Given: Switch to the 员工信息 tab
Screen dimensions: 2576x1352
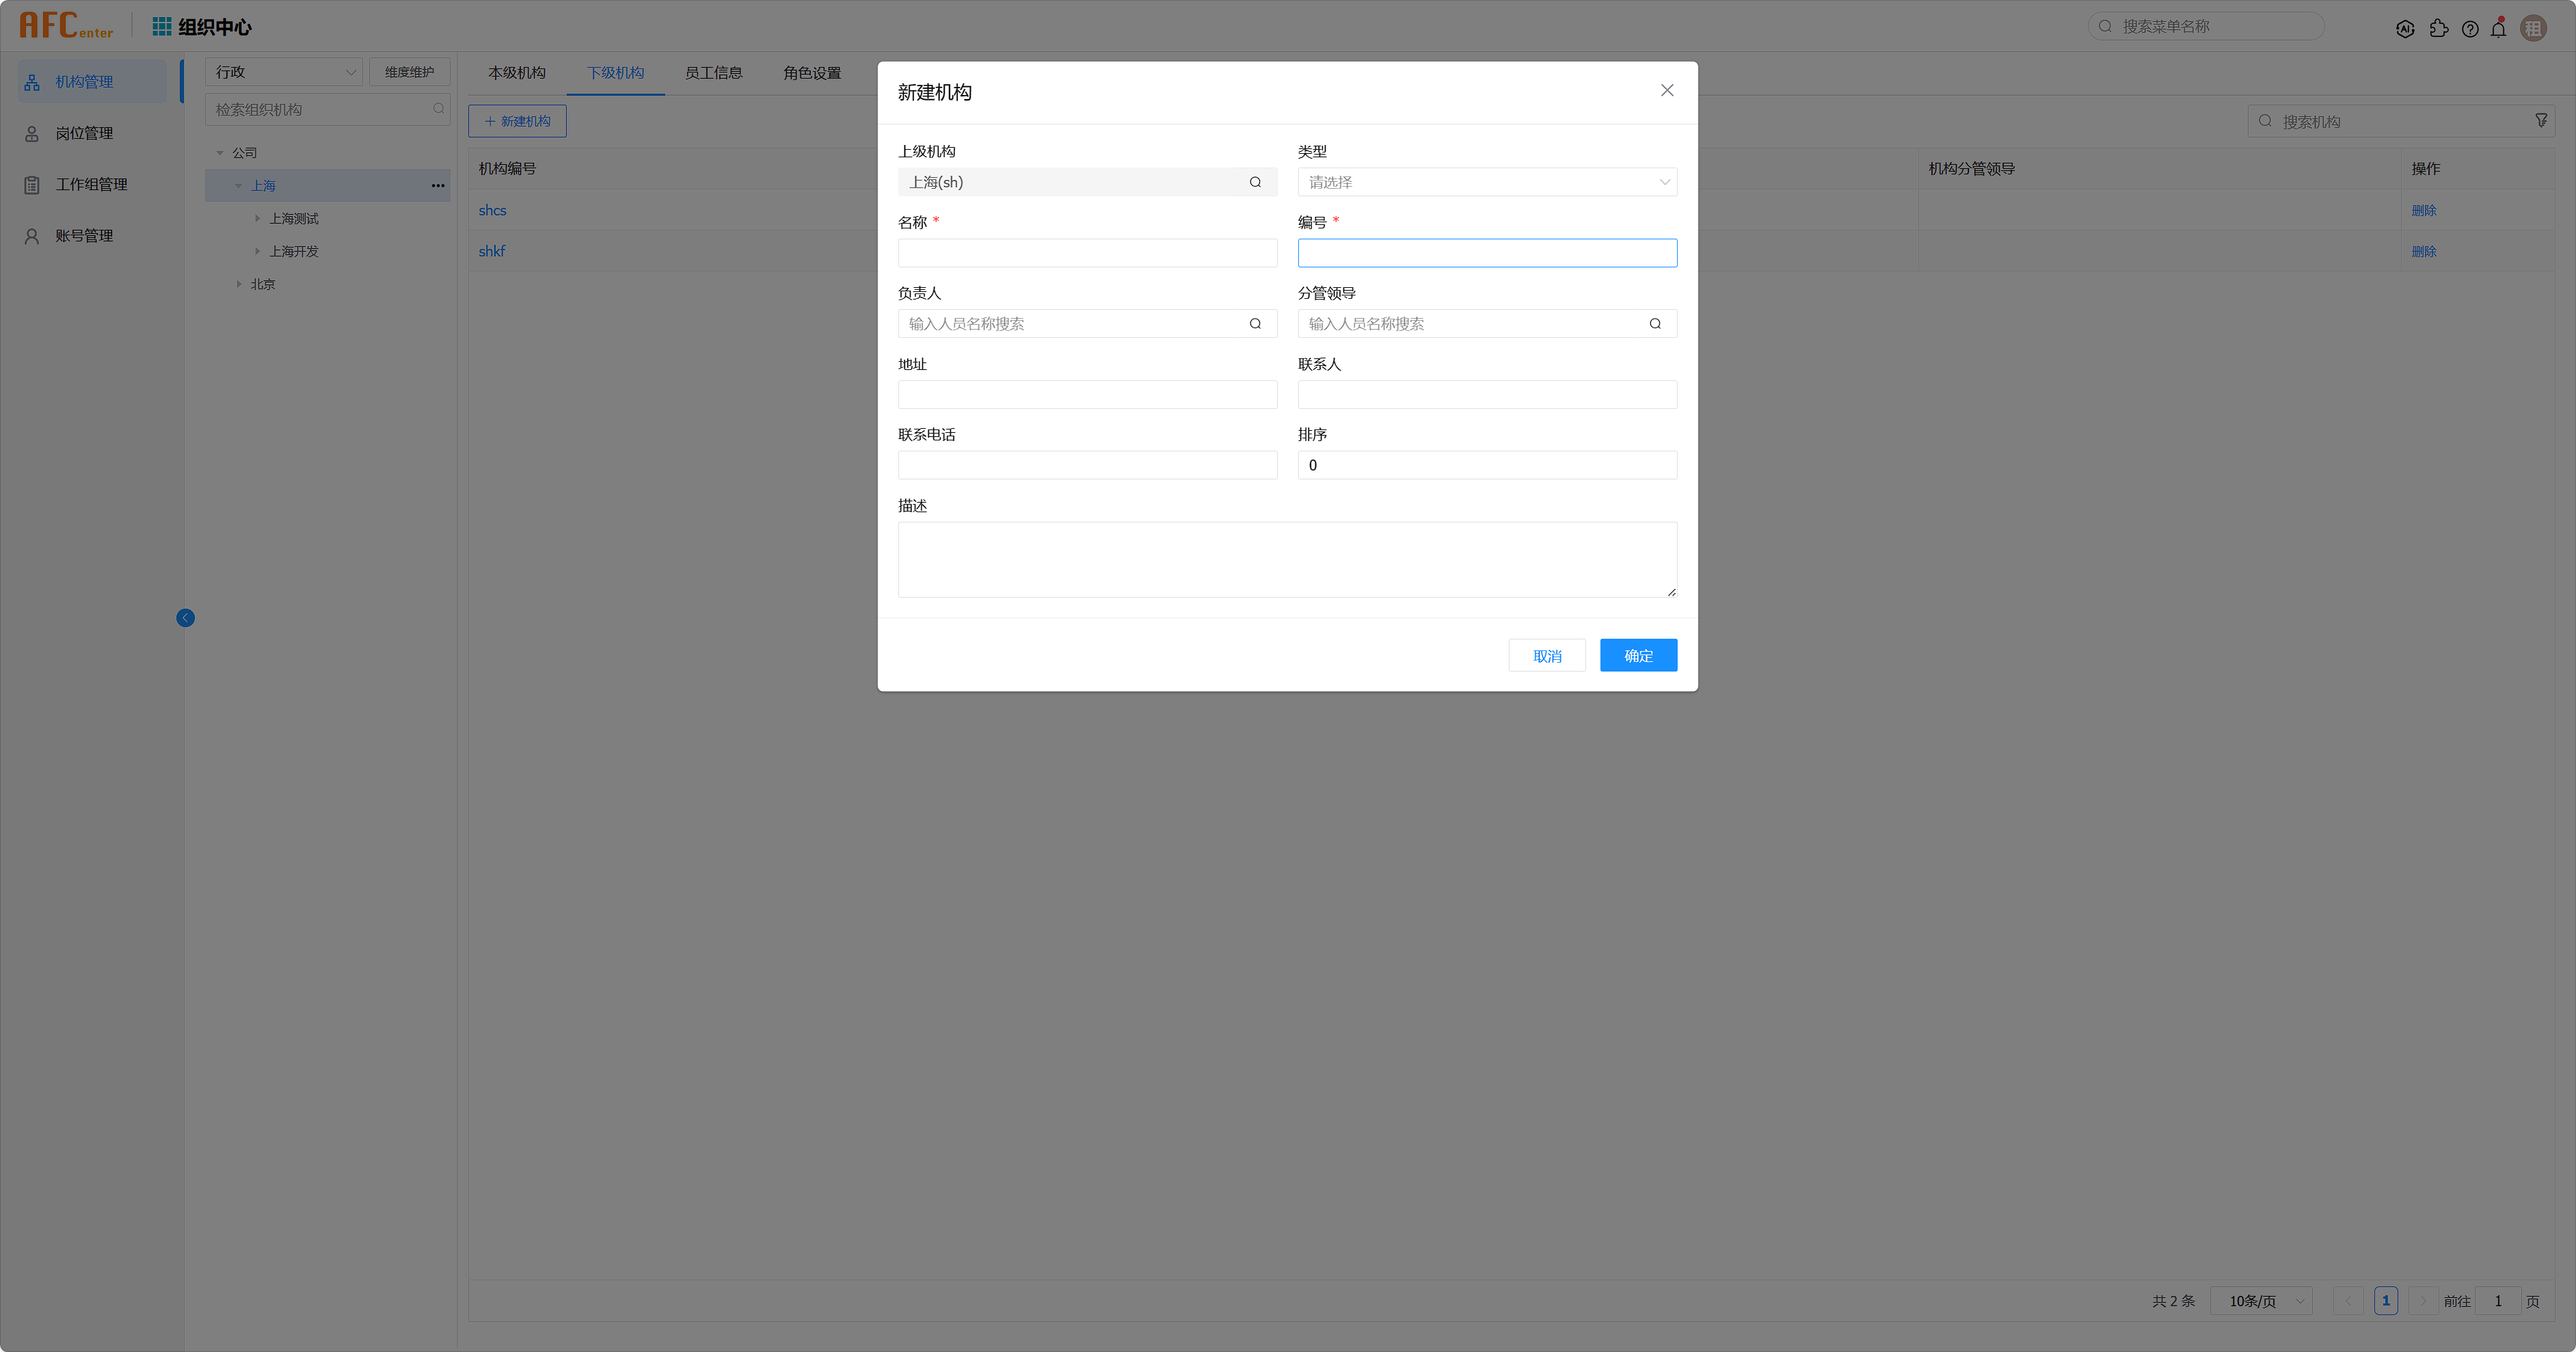Looking at the screenshot, I should (713, 73).
